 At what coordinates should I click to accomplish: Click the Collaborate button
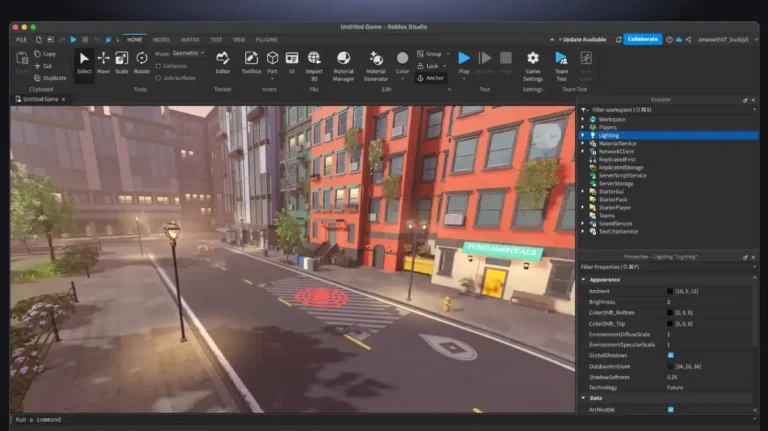click(643, 39)
